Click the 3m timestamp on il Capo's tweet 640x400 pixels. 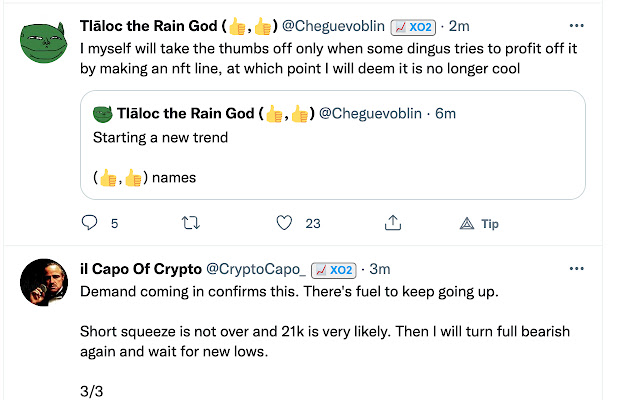pyautogui.click(x=379, y=269)
